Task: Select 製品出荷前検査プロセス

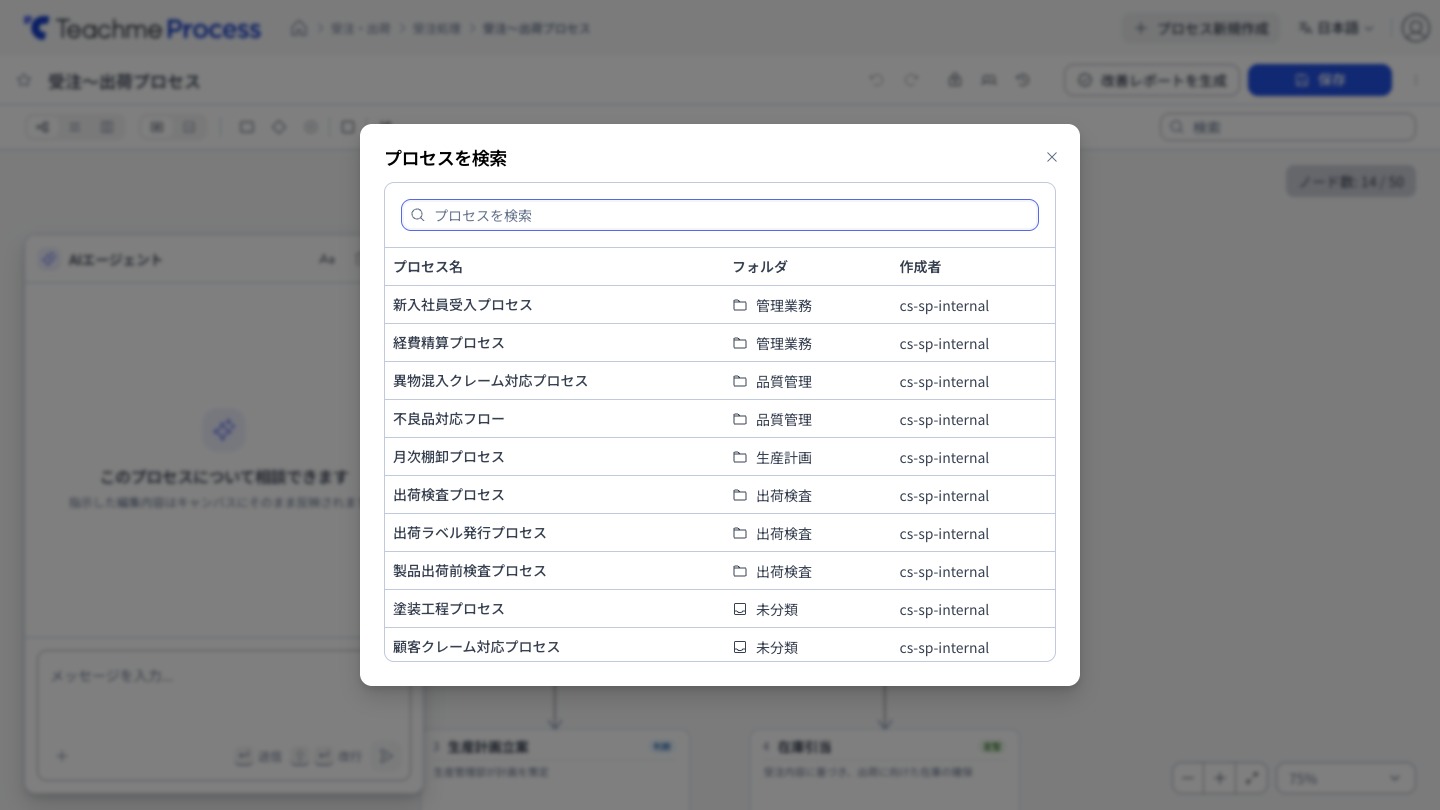Action: [720, 571]
